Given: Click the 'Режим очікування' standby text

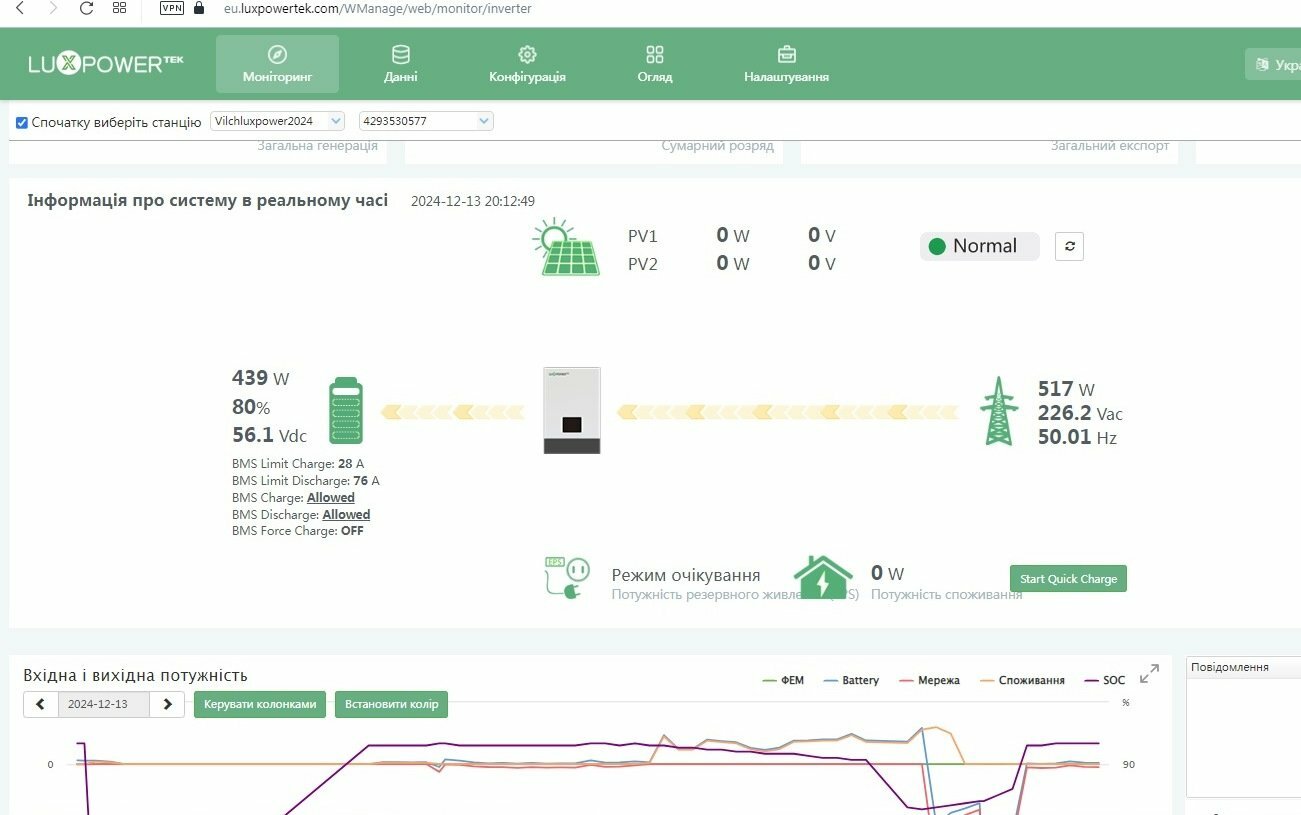Looking at the screenshot, I should point(686,575).
